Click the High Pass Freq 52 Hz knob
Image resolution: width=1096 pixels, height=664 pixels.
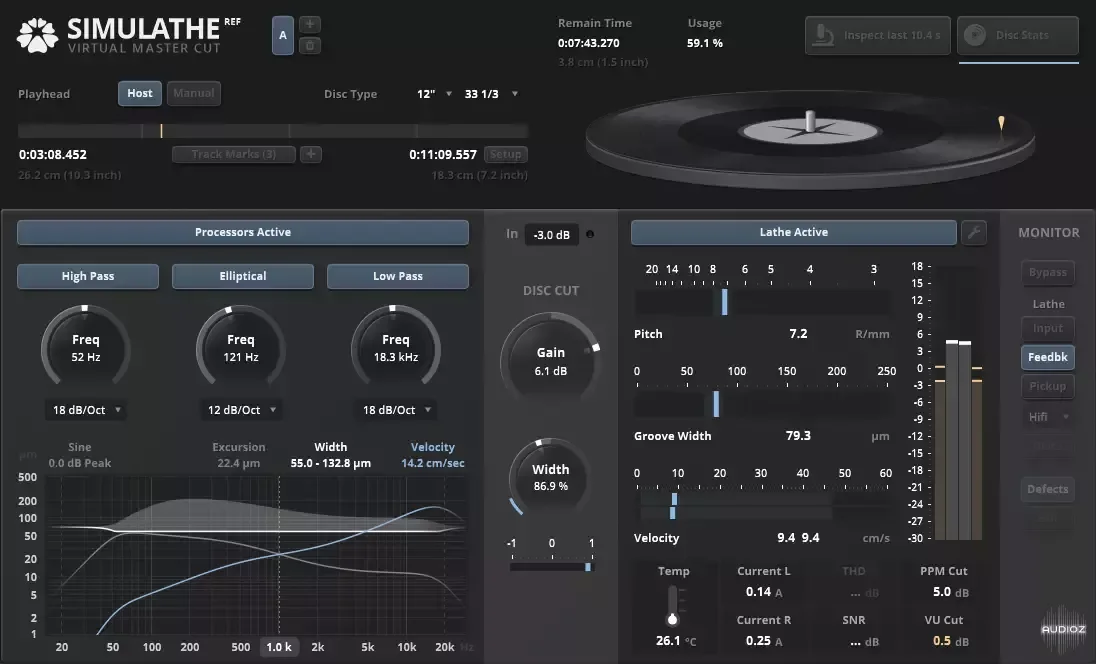85,347
